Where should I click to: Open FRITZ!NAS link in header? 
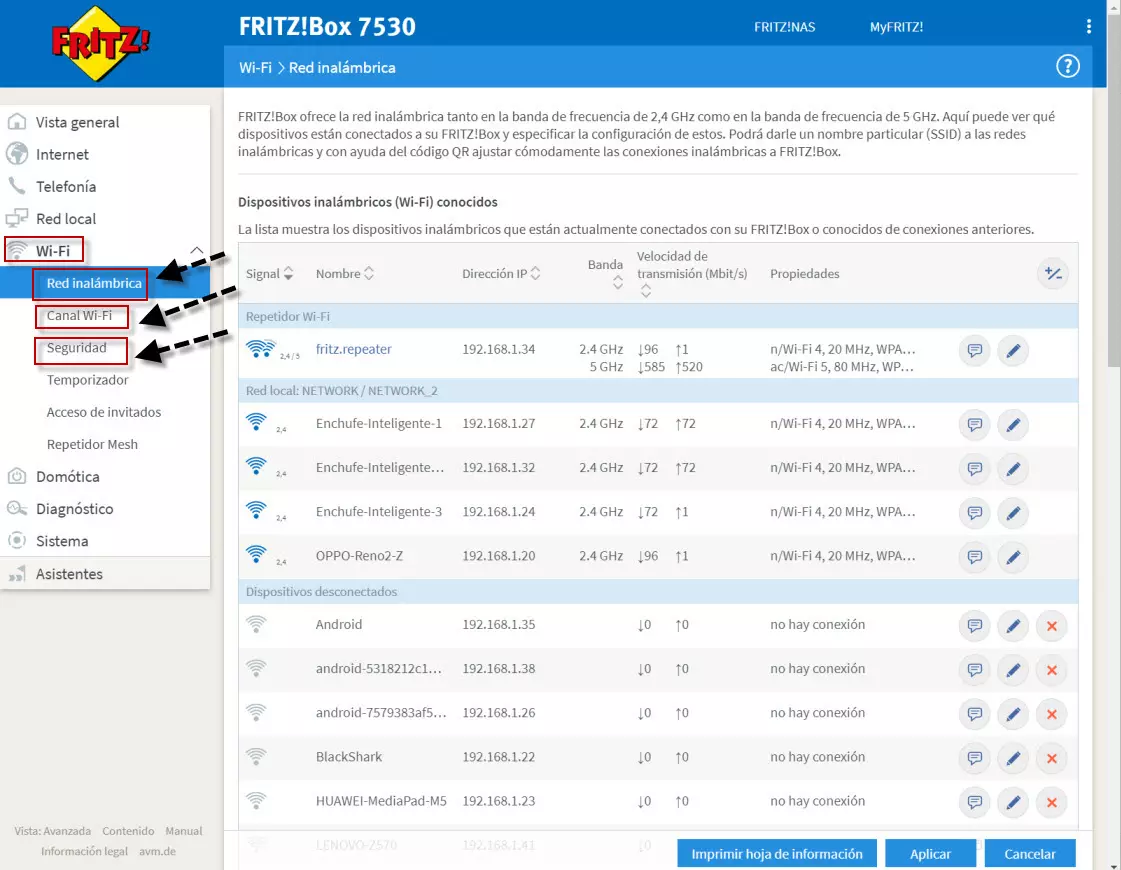click(784, 27)
